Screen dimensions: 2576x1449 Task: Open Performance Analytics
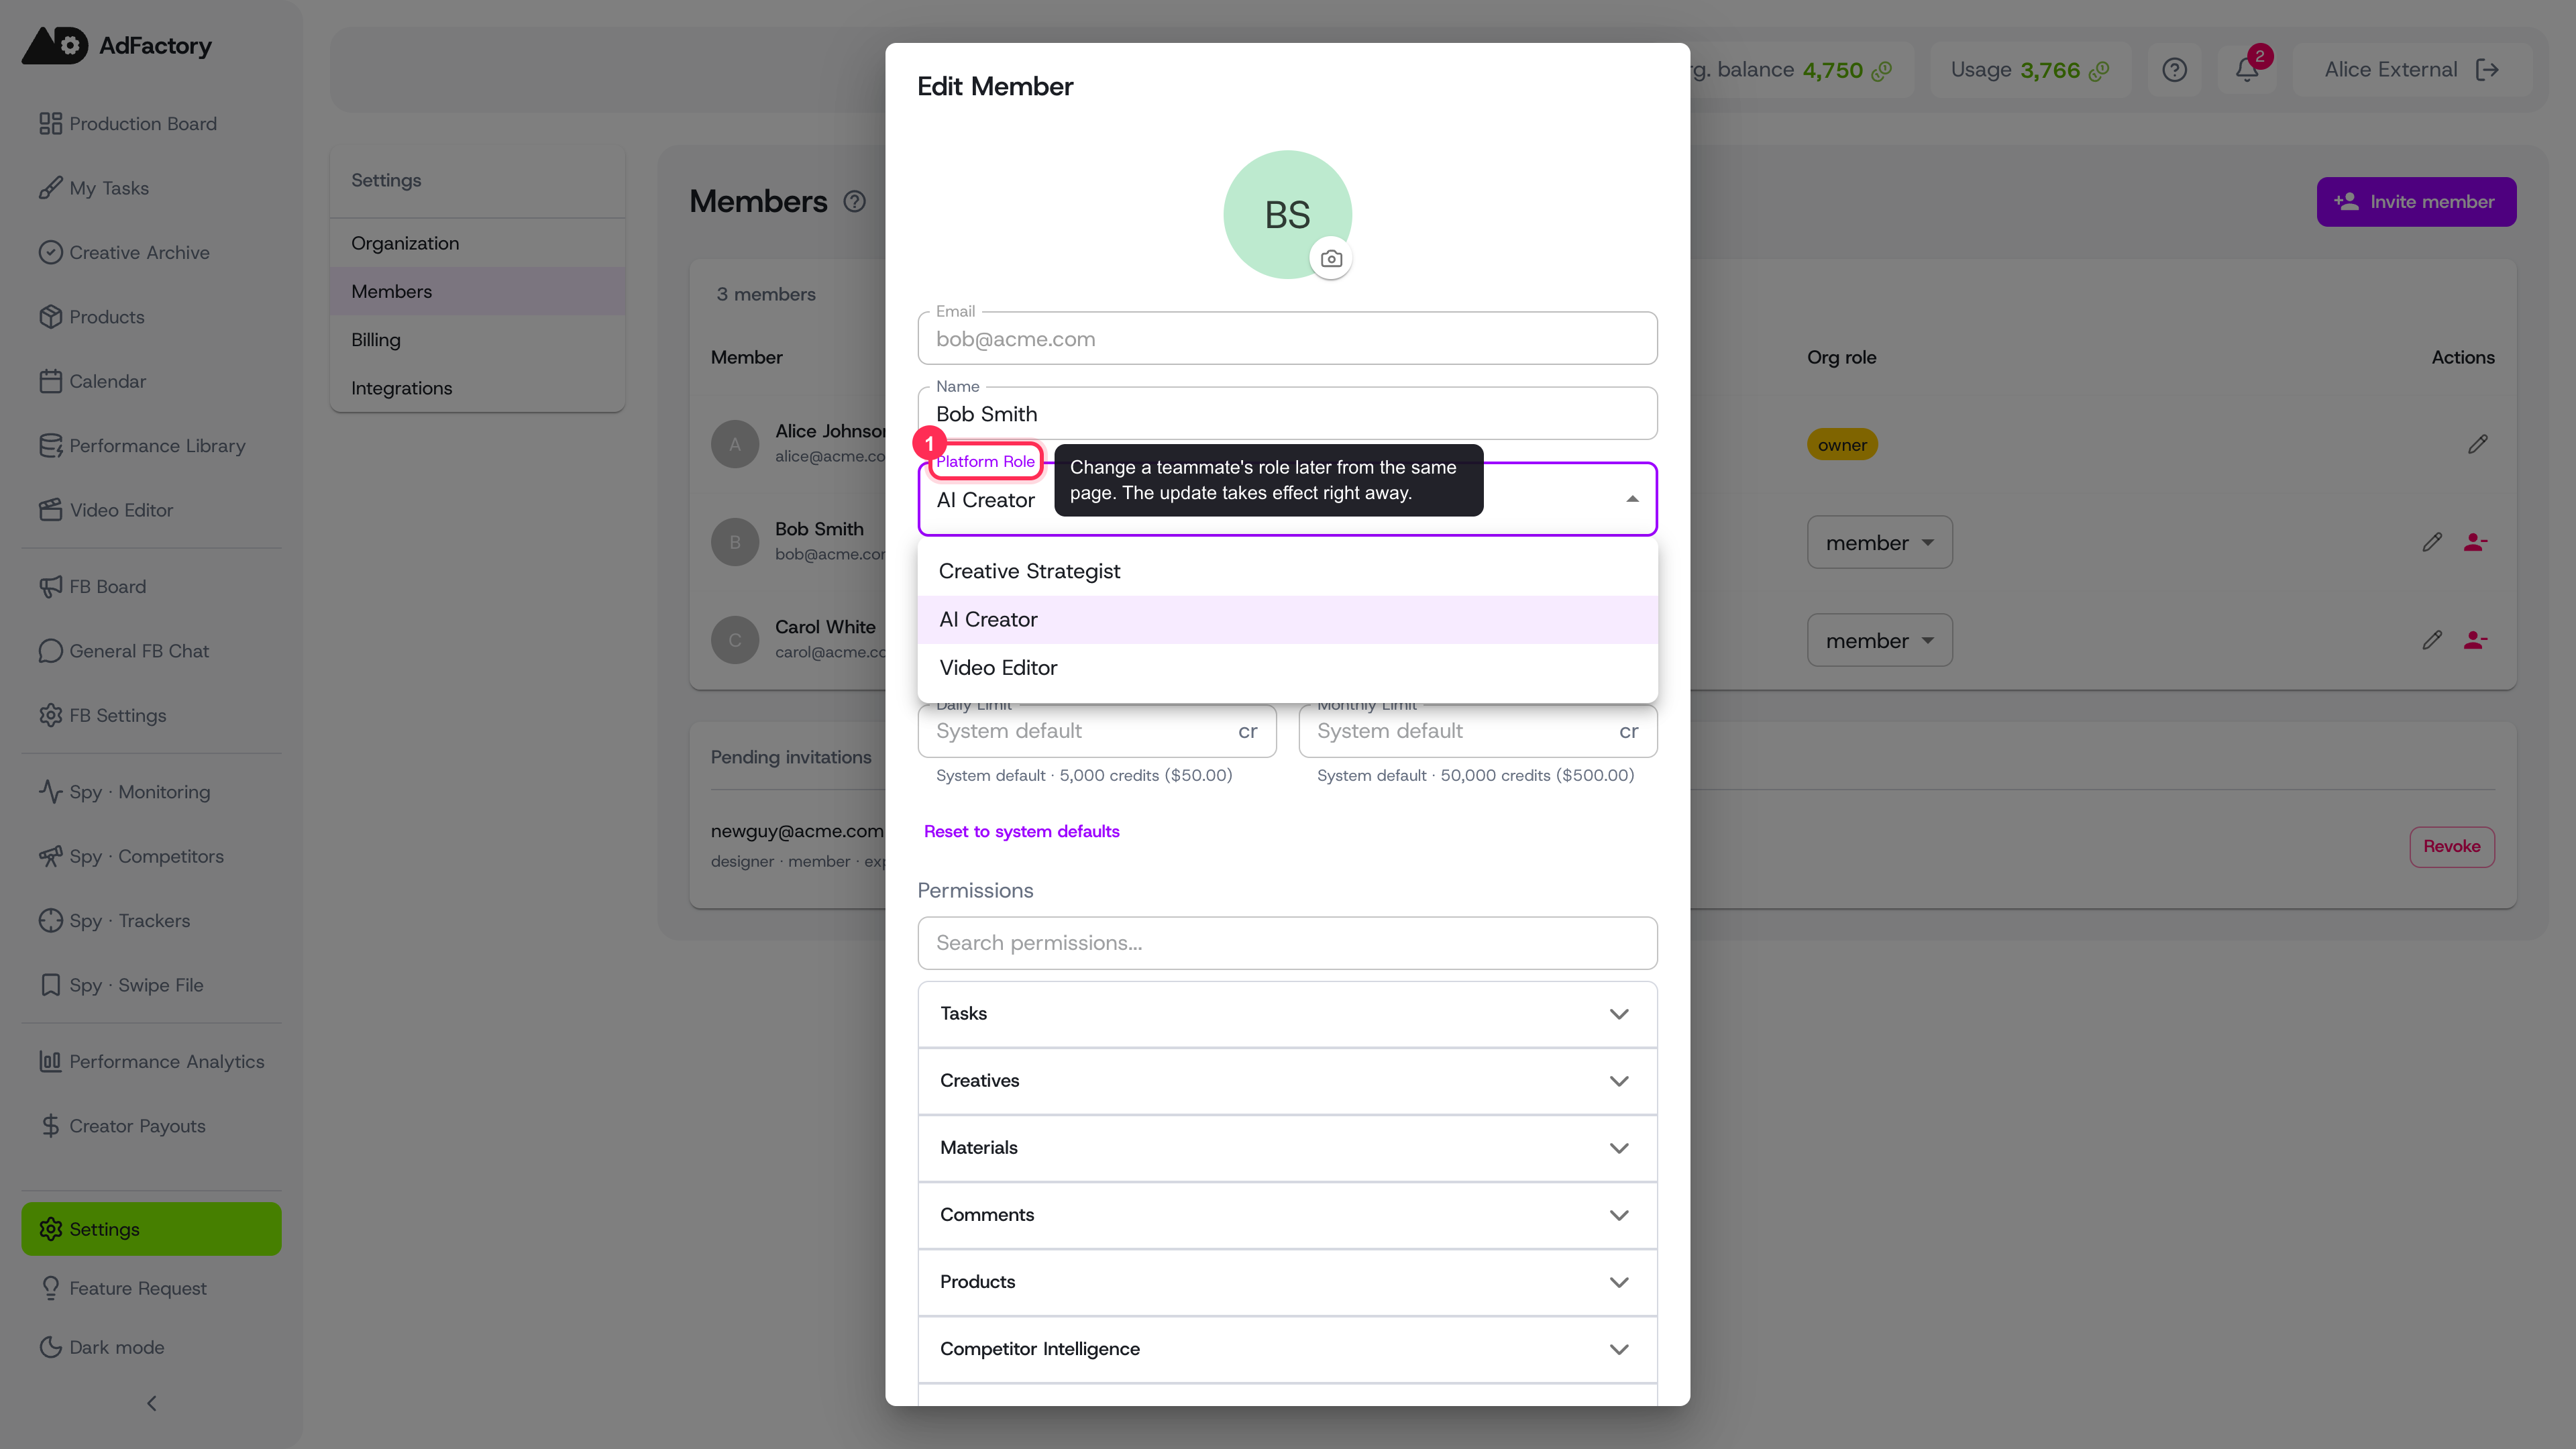(151, 1062)
